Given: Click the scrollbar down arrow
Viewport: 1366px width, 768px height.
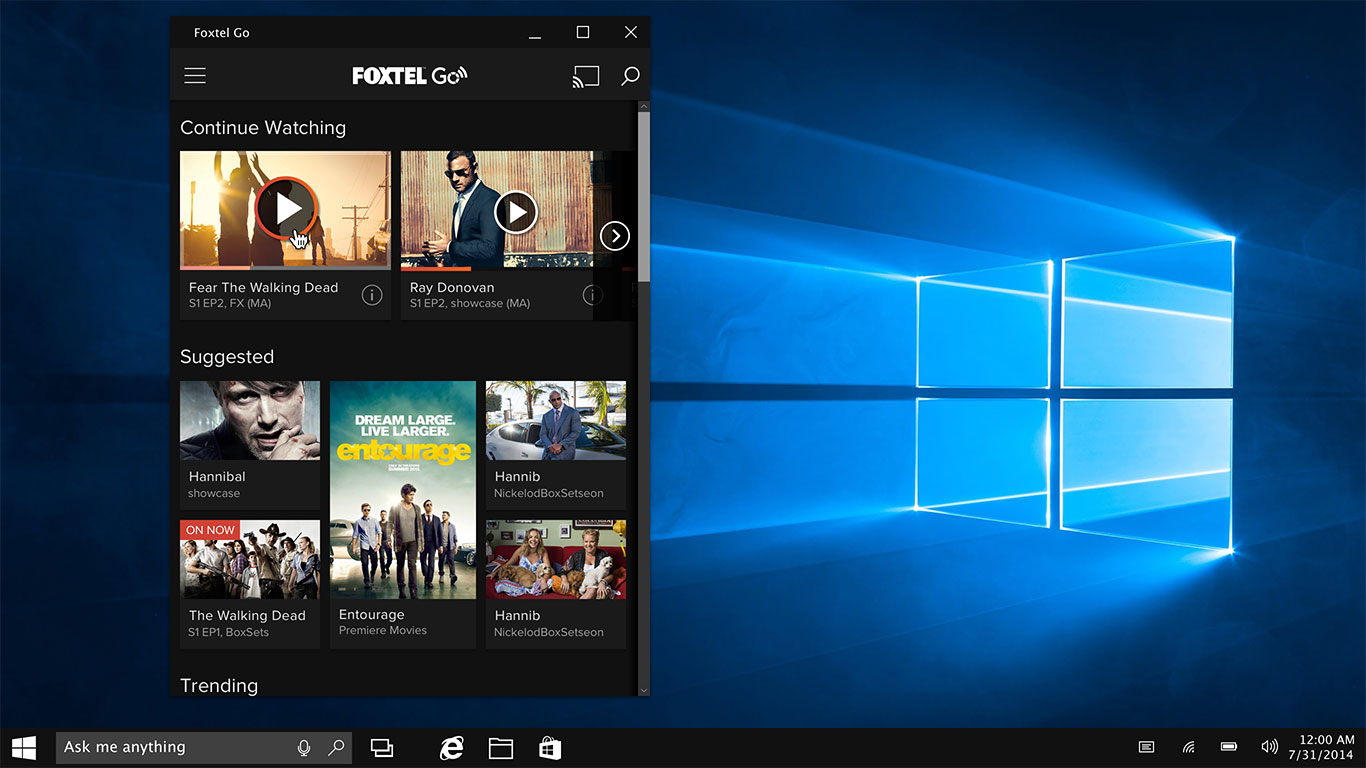Looking at the screenshot, I should [644, 690].
